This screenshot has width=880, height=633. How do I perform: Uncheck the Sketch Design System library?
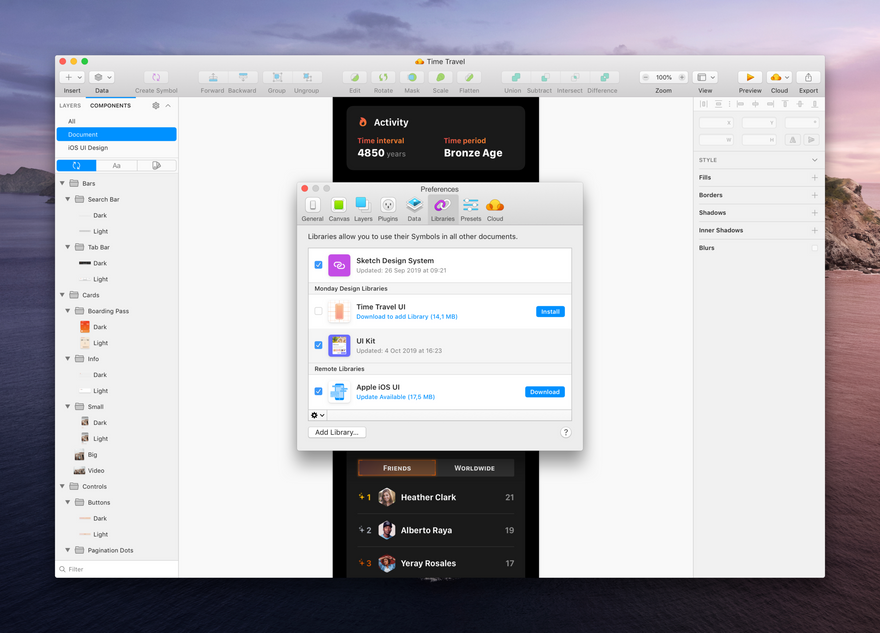pos(318,265)
